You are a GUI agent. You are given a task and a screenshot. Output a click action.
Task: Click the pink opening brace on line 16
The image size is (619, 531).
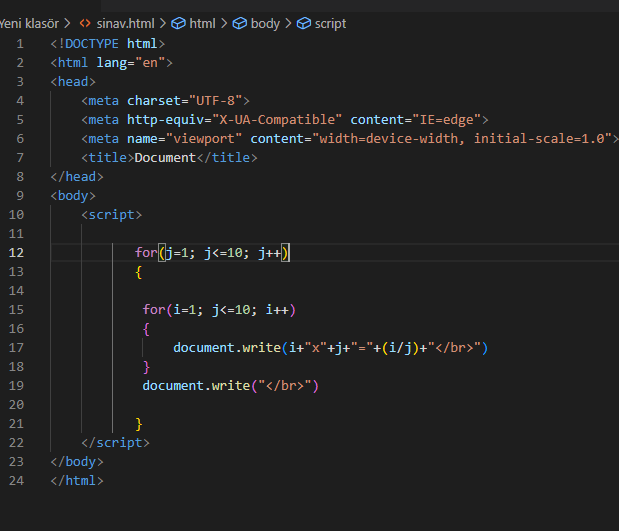point(146,329)
